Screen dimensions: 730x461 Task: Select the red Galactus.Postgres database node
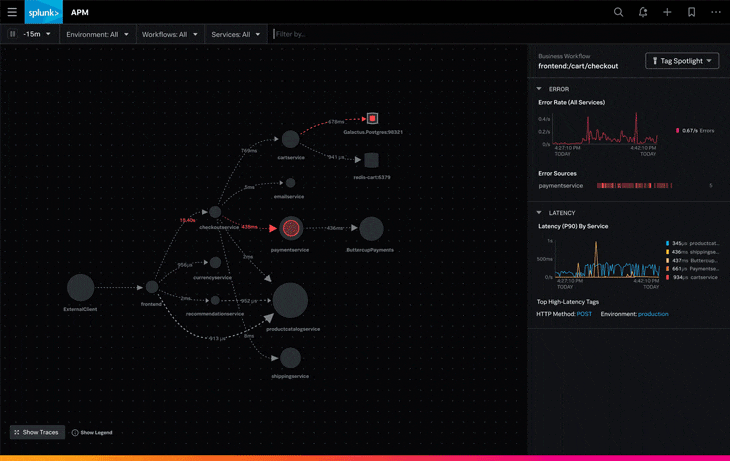(372, 118)
